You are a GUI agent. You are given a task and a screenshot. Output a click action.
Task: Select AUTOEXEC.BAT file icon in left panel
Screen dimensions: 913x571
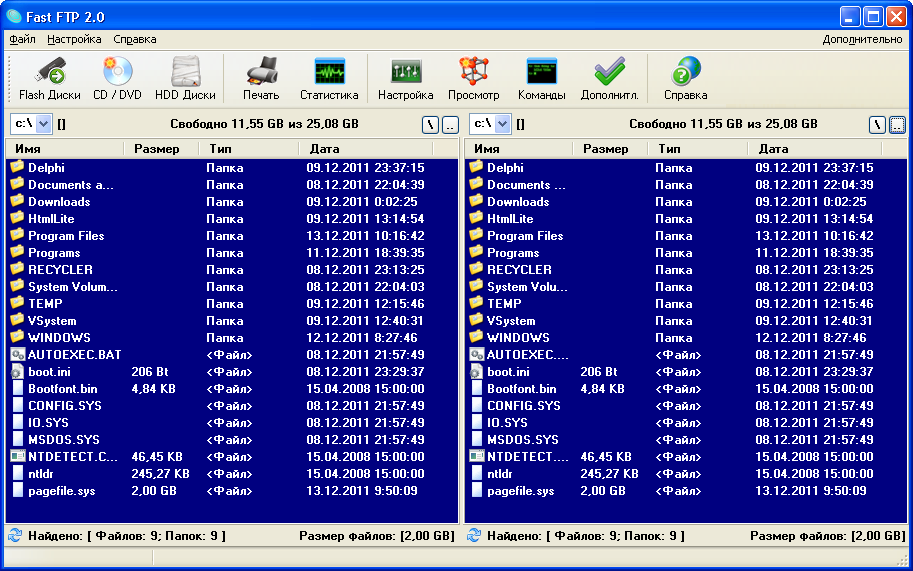tap(17, 354)
